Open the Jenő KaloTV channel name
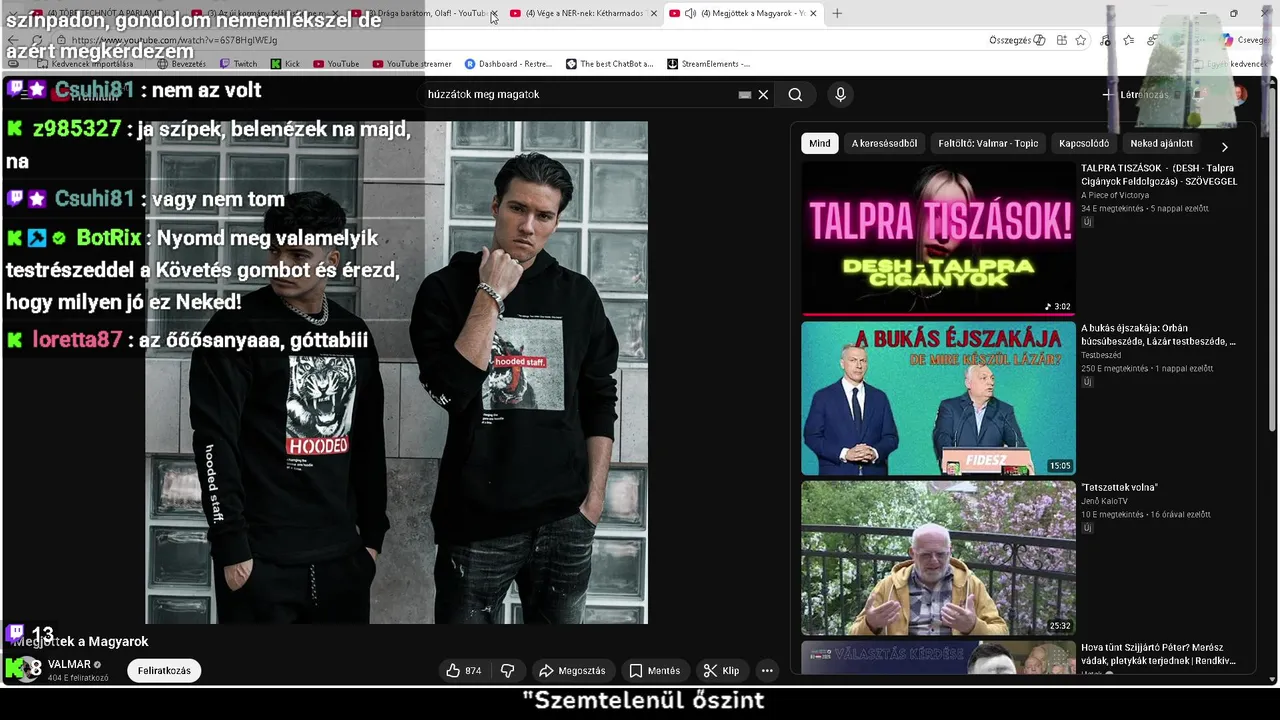1280x720 pixels. pyautogui.click(x=1104, y=501)
